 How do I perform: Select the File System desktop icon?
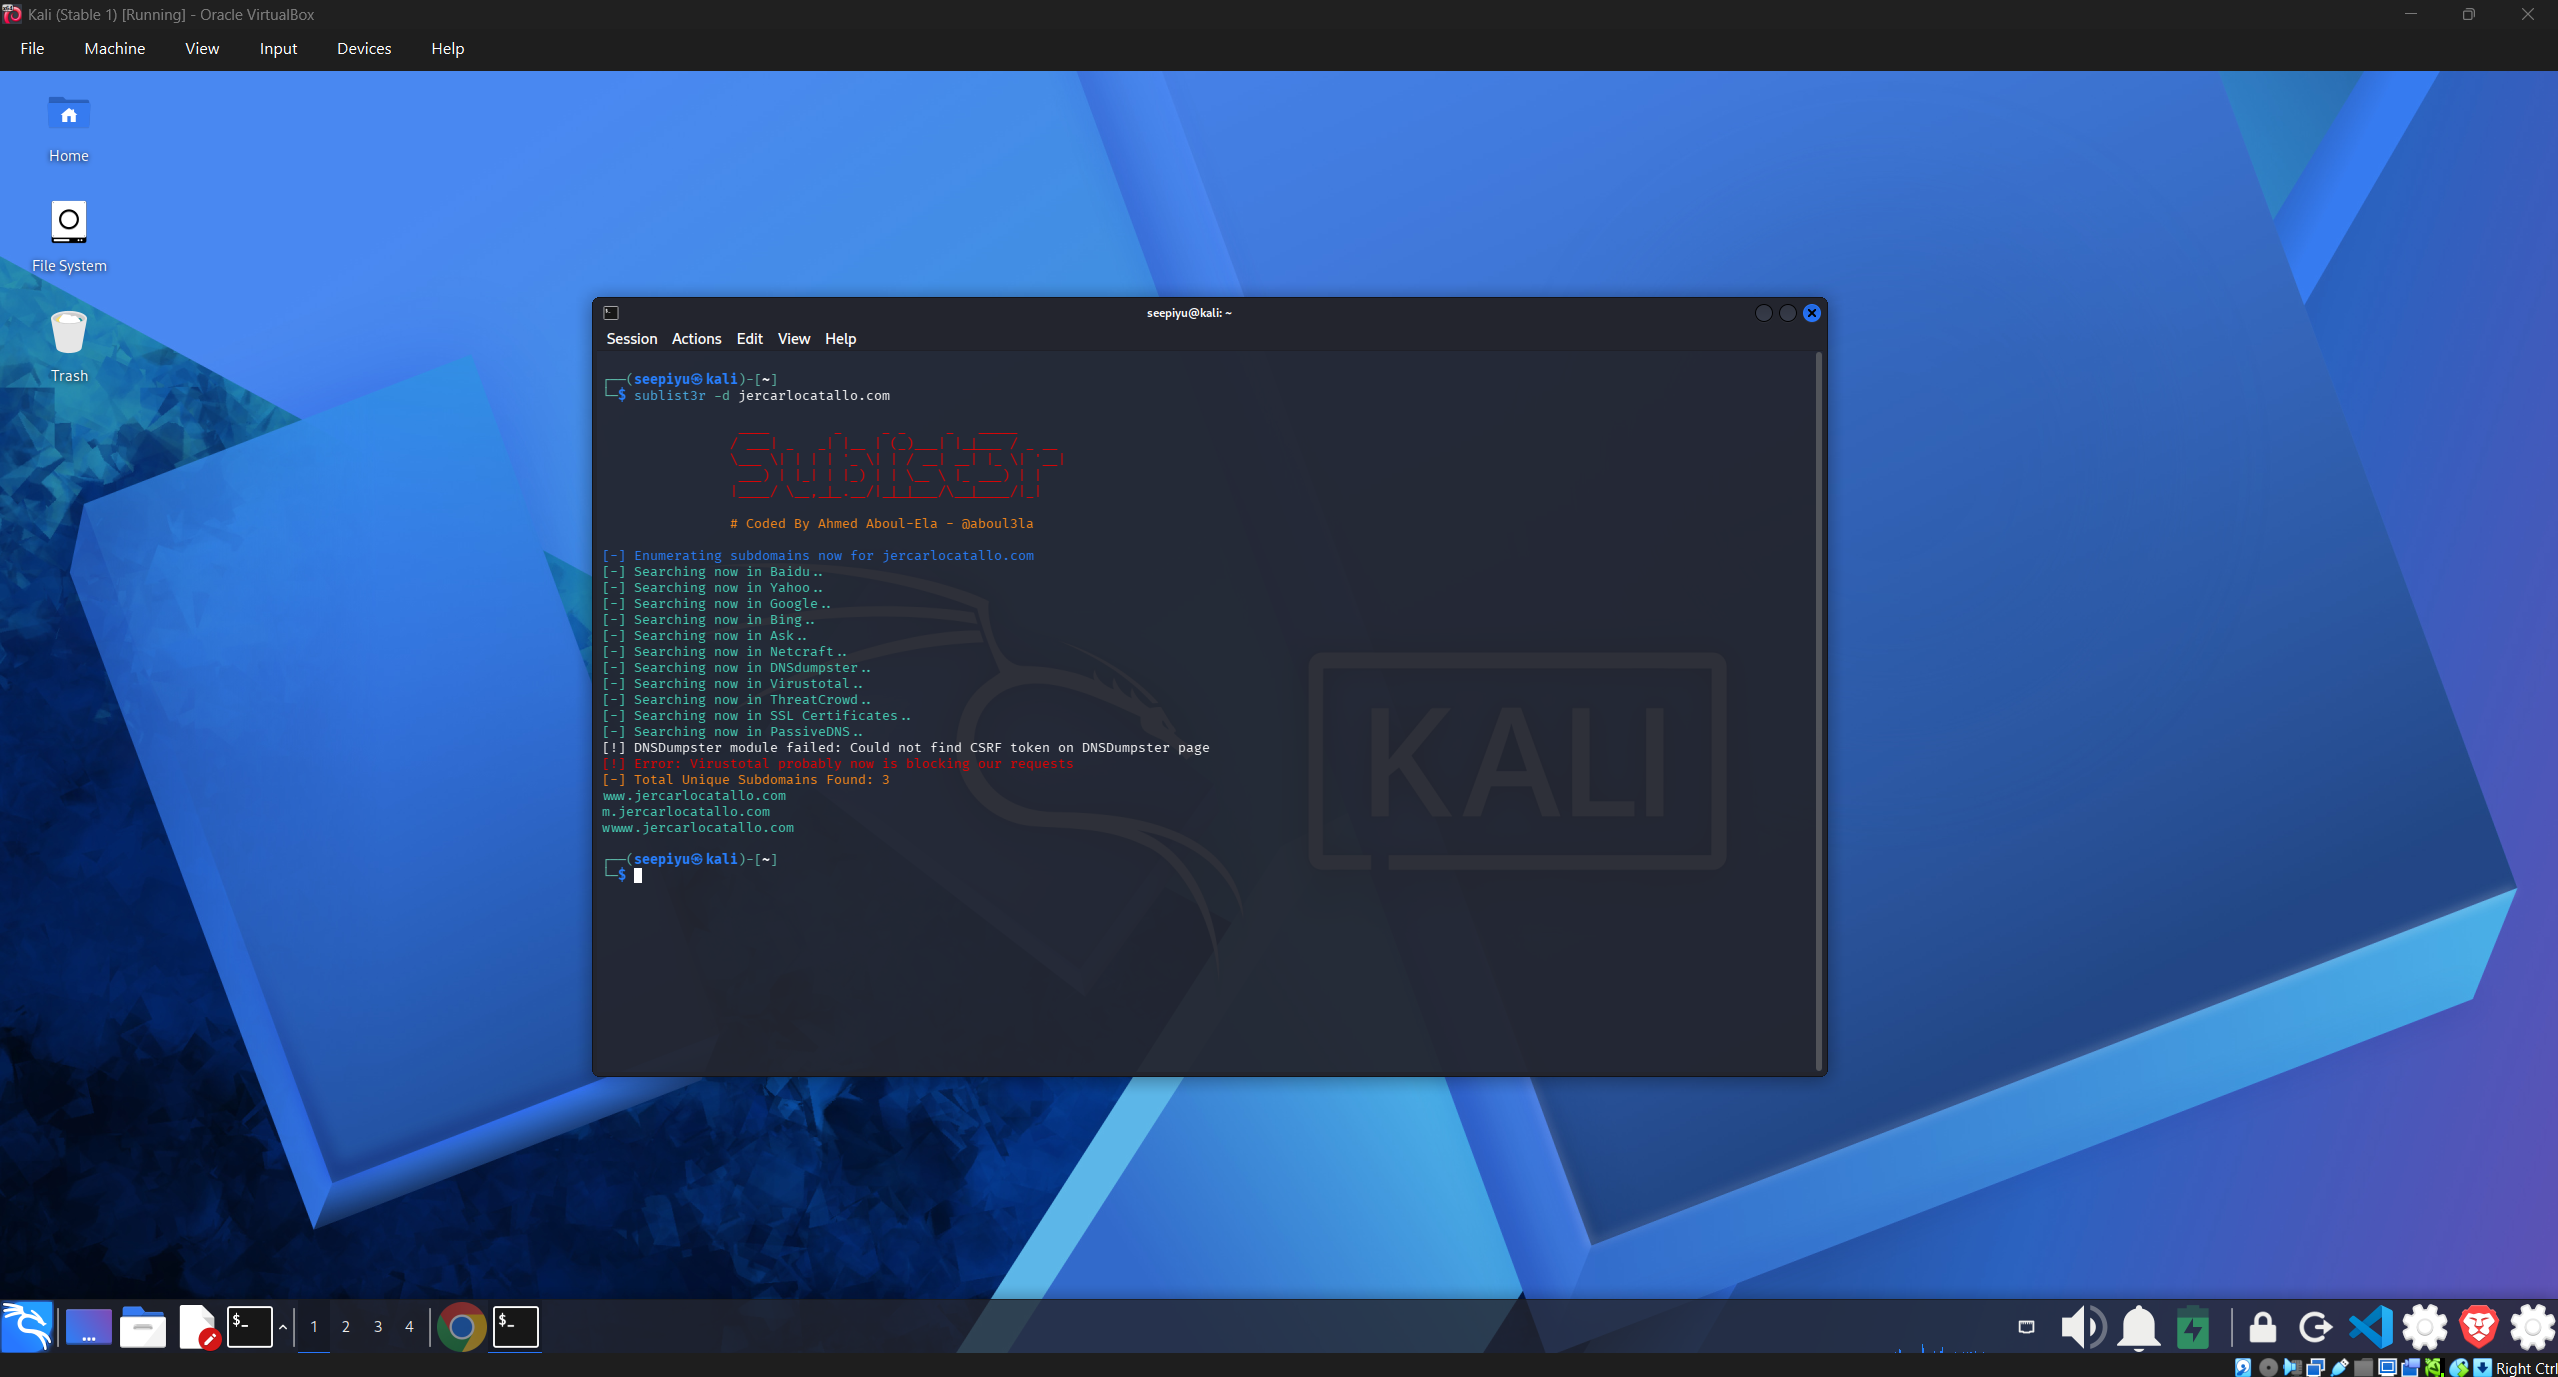pyautogui.click(x=69, y=237)
